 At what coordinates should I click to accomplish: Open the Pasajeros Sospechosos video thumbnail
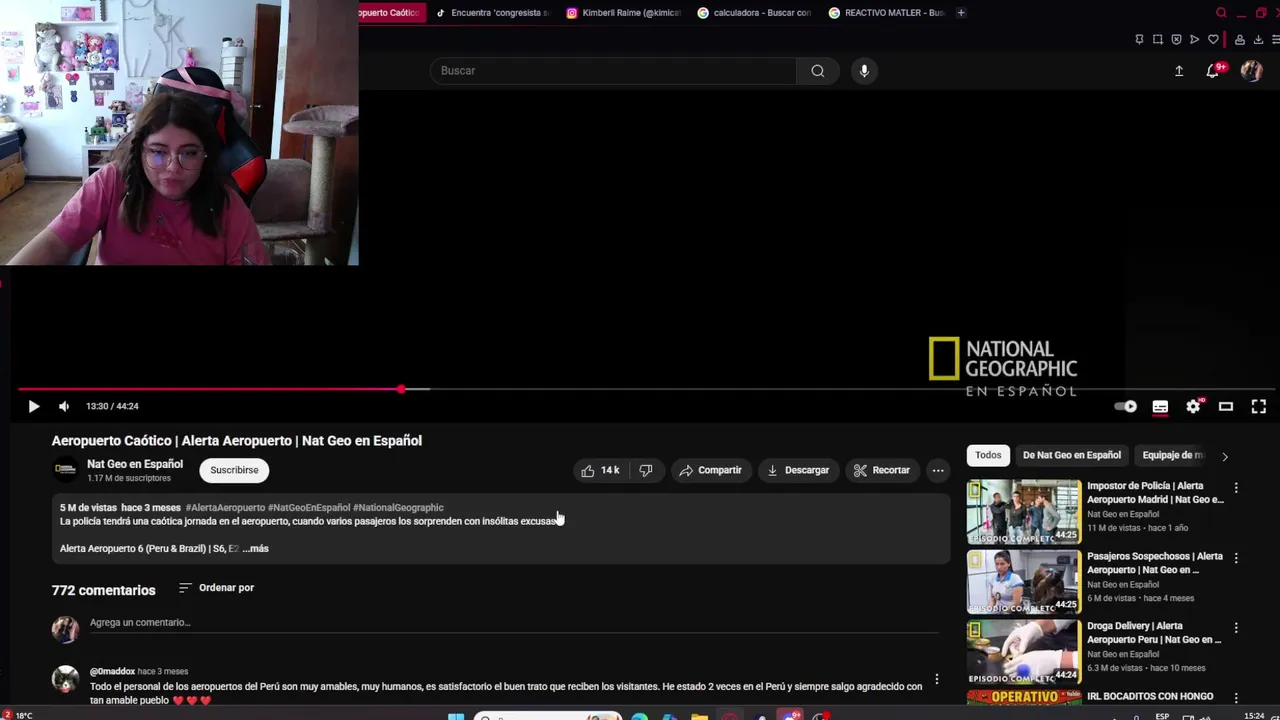pyautogui.click(x=1023, y=582)
